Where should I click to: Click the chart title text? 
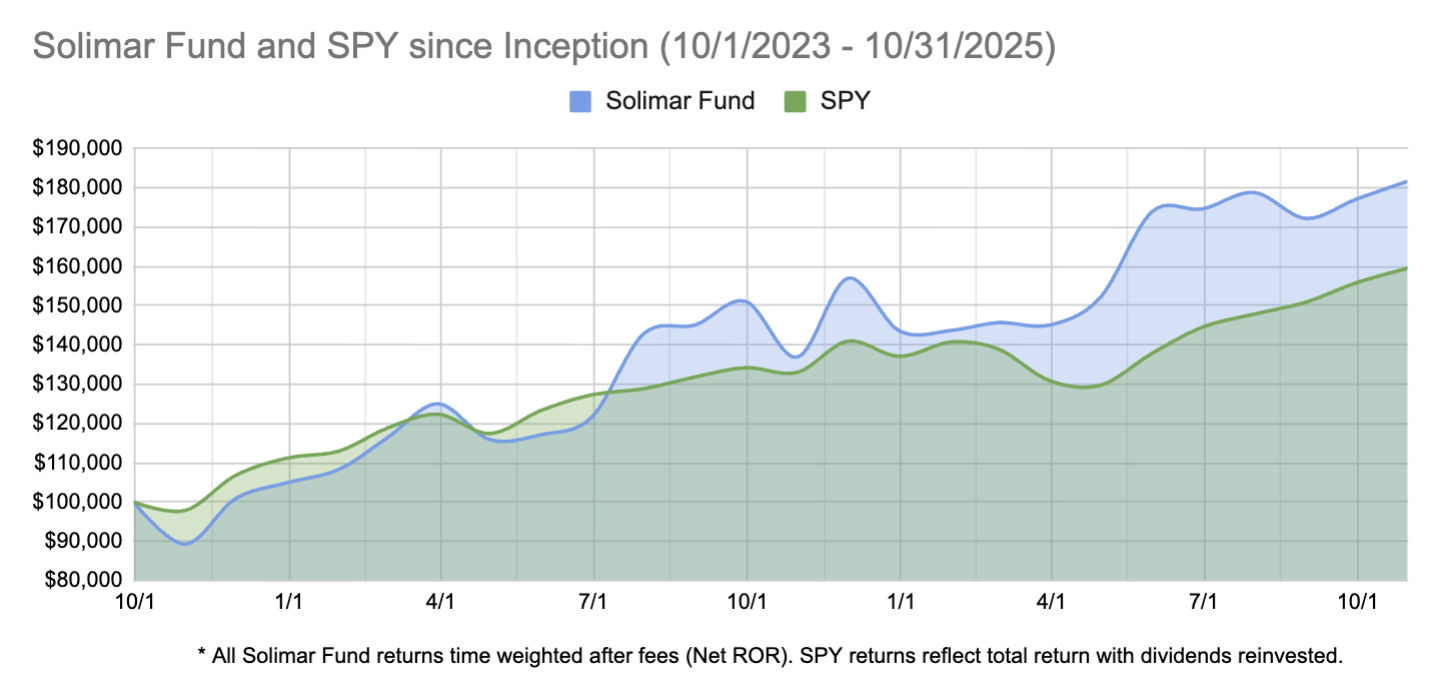tap(544, 48)
